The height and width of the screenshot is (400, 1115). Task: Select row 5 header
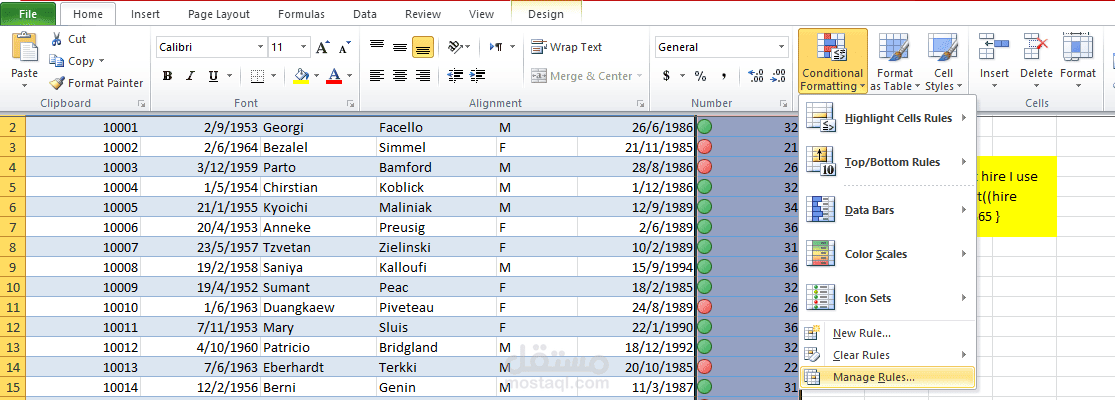point(13,188)
